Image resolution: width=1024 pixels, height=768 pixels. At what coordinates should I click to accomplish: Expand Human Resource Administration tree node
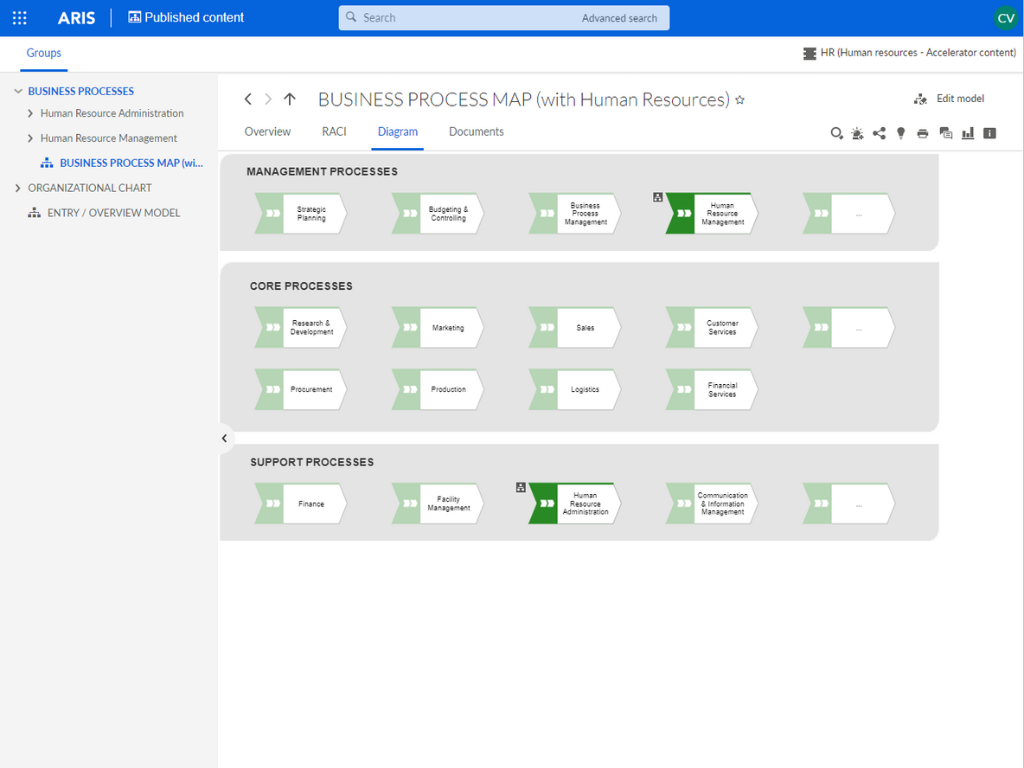(x=30, y=113)
